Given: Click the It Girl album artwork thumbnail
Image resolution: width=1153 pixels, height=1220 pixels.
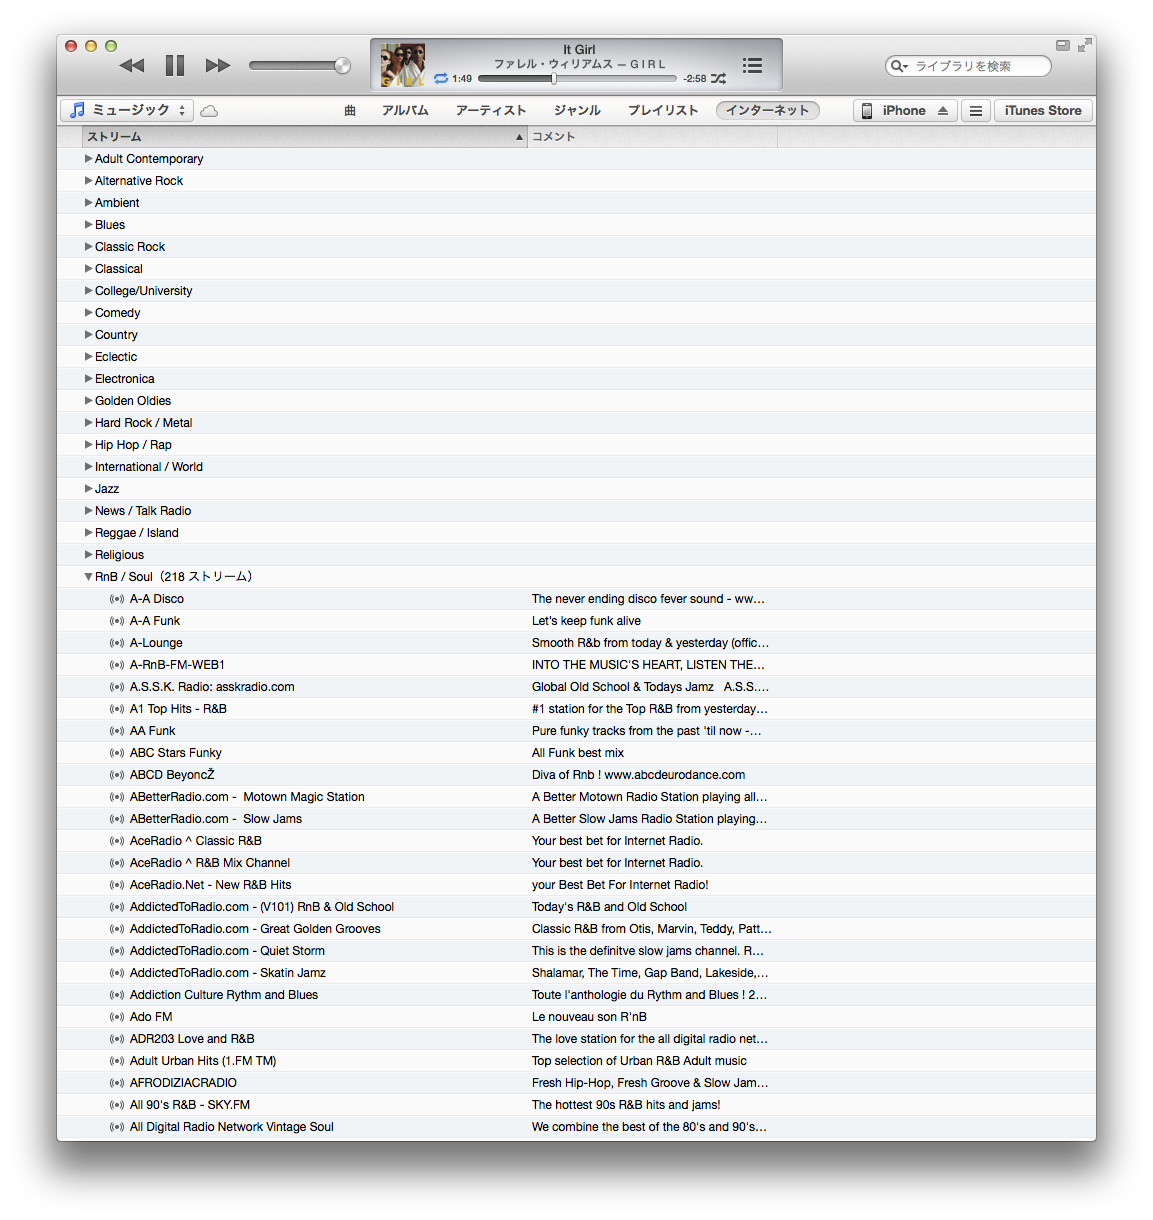Looking at the screenshot, I should pyautogui.click(x=403, y=65).
